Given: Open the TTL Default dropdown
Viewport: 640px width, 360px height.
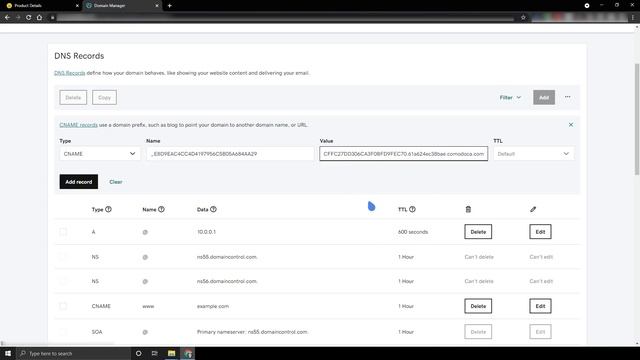Looking at the screenshot, I should (x=533, y=154).
